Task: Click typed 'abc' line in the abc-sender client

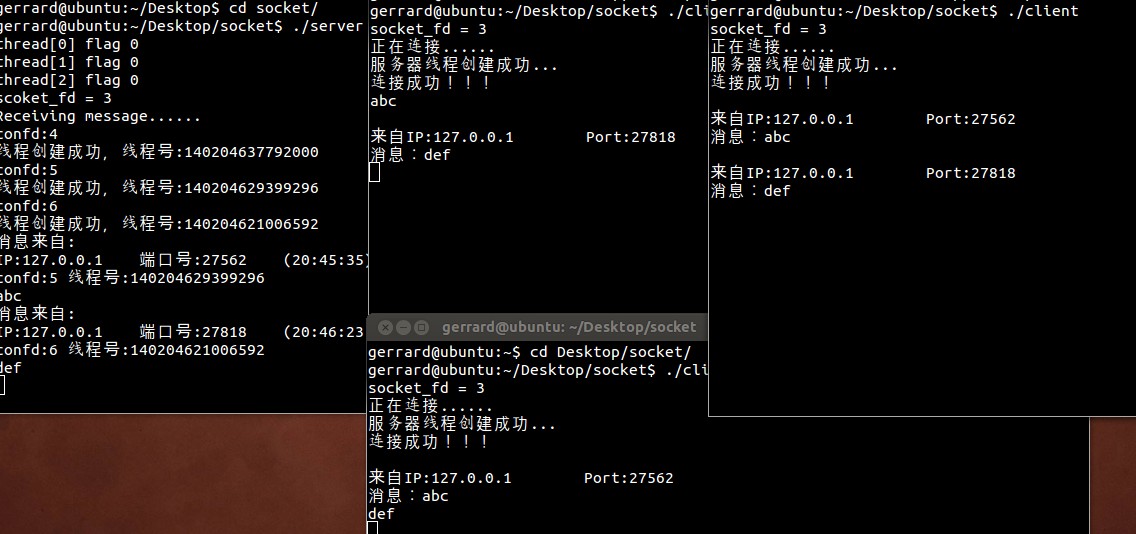Action: point(383,101)
